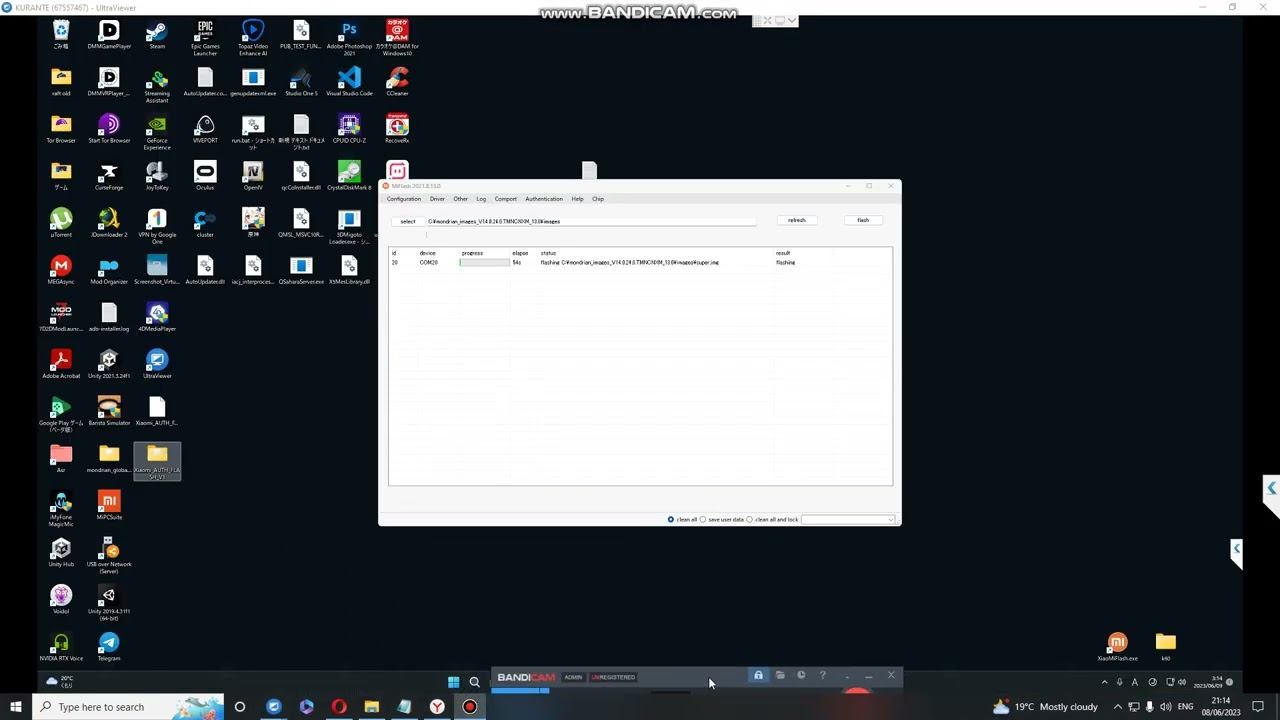This screenshot has width=1280, height=720.
Task: Click the JoyToKey desktop icon
Action: click(x=157, y=176)
